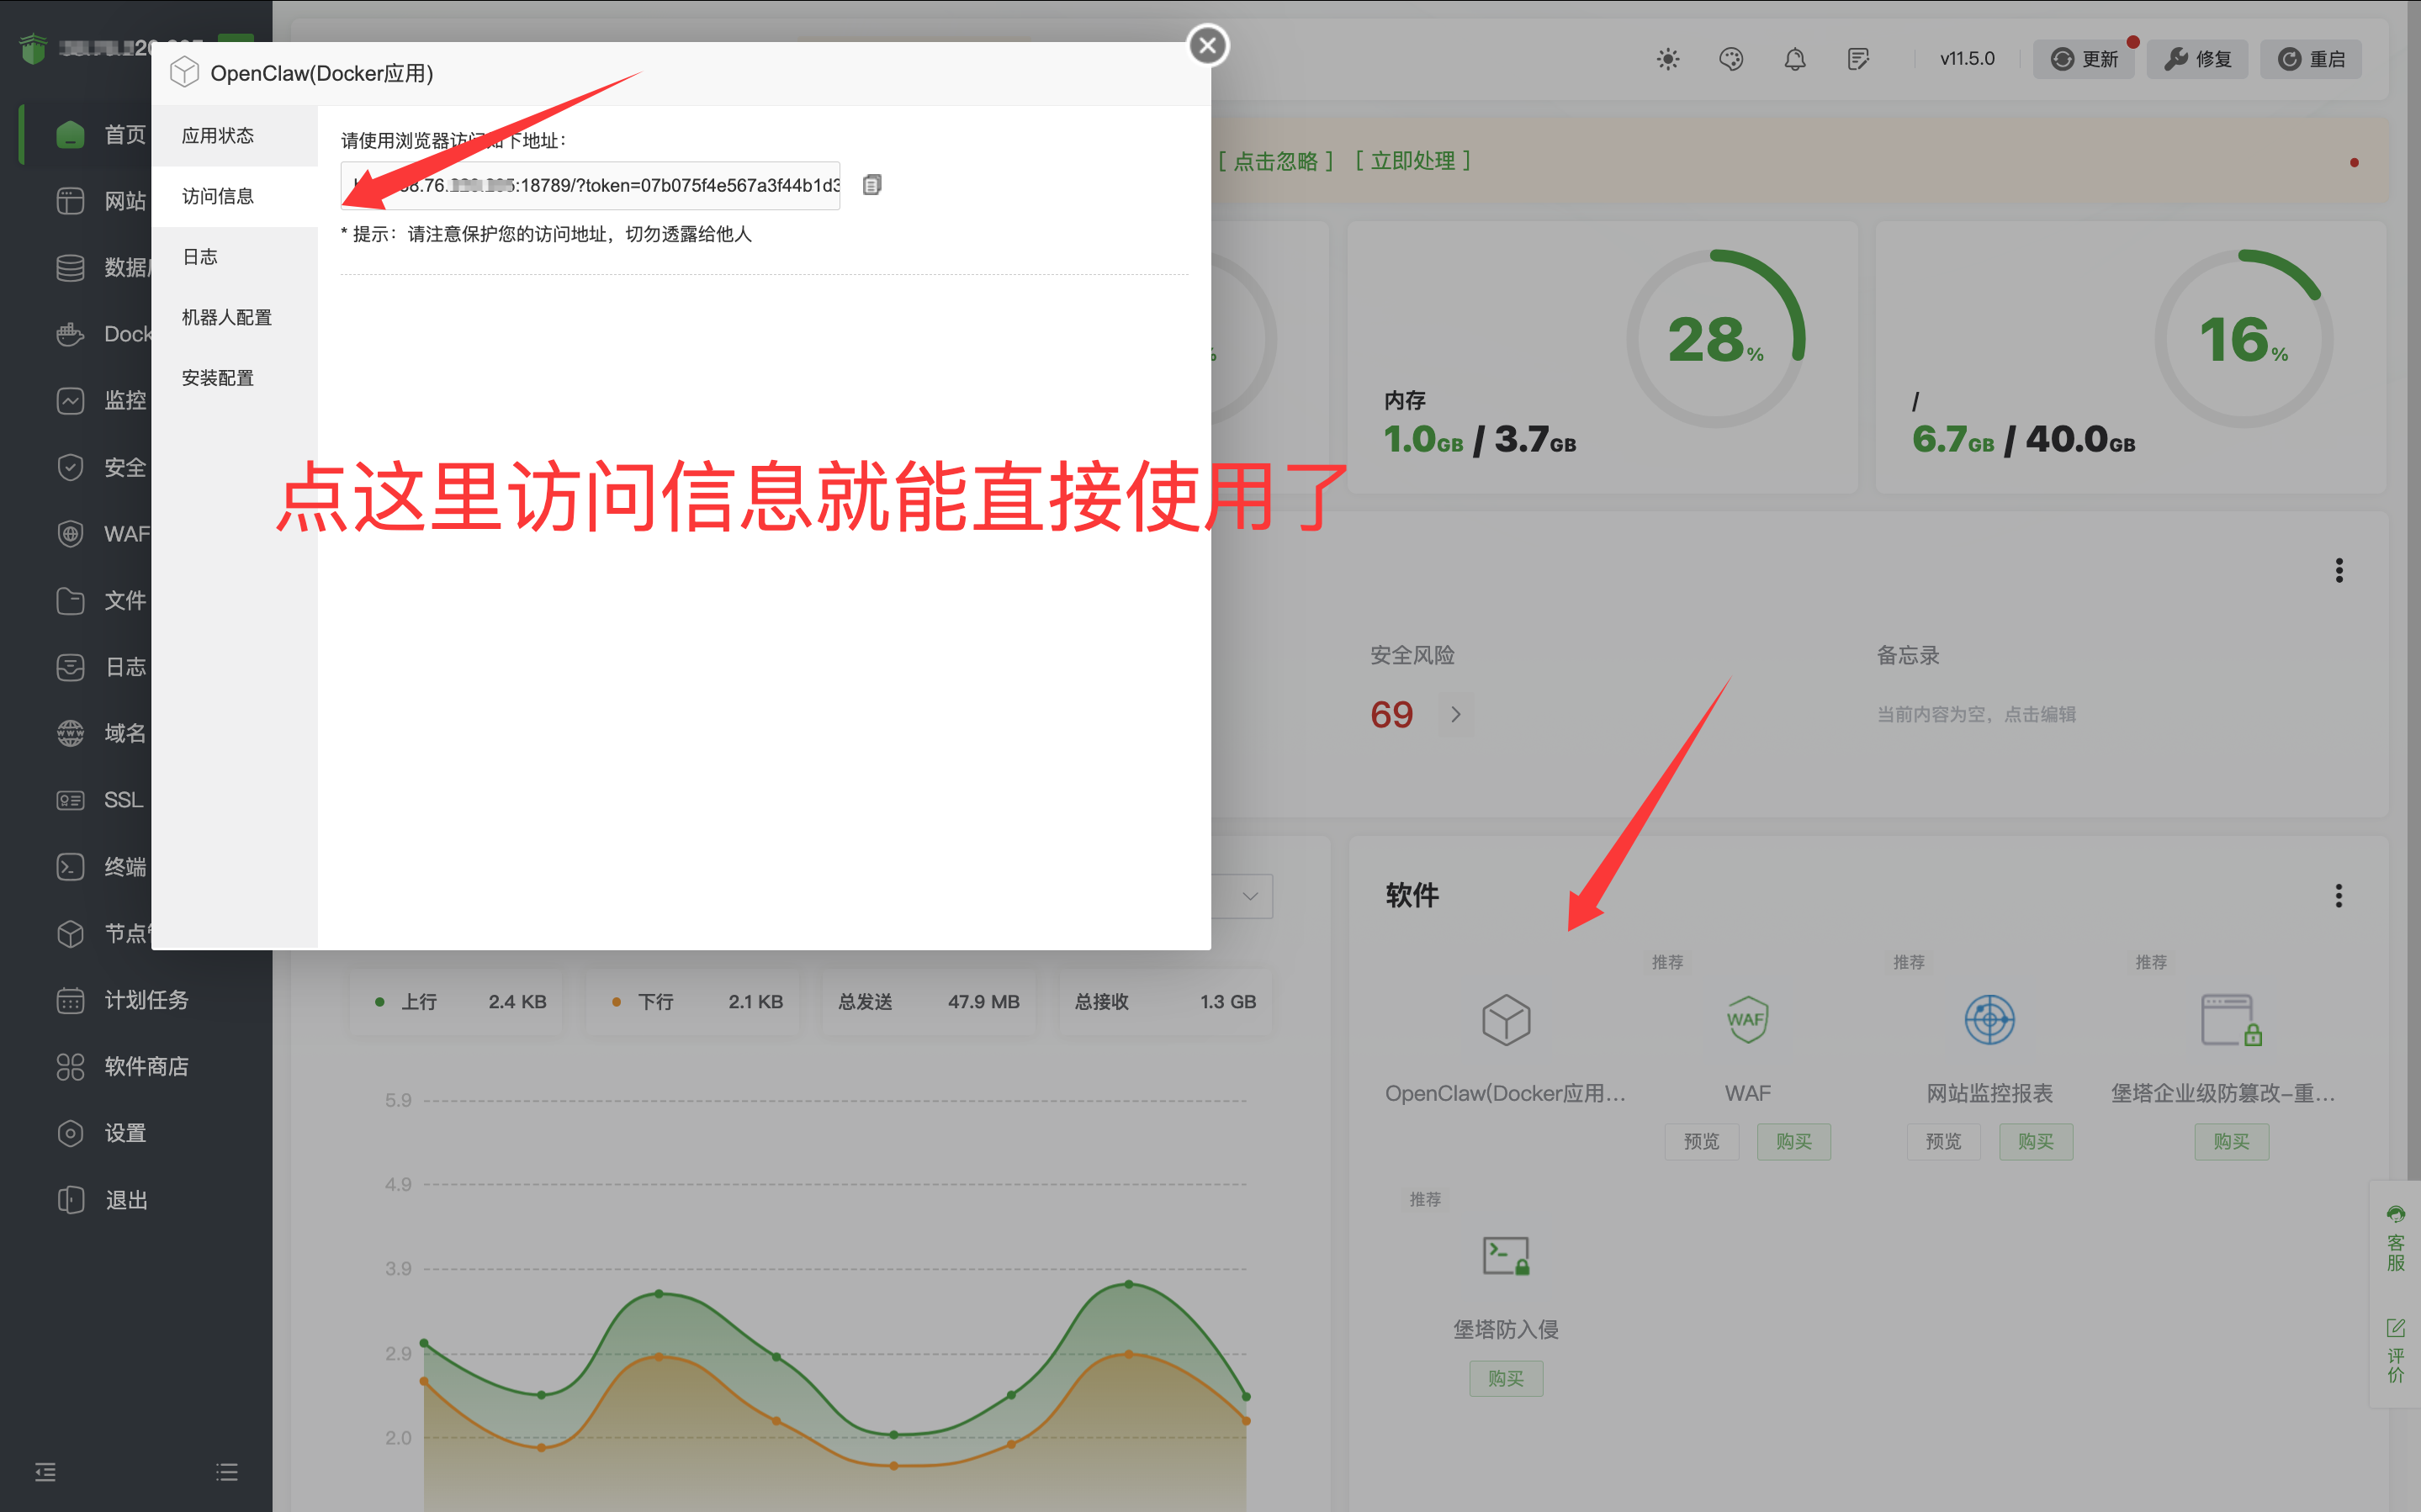Viewport: 2421px width, 1512px height.
Task: Open the network dropdown above traffic chart
Action: coord(1249,896)
